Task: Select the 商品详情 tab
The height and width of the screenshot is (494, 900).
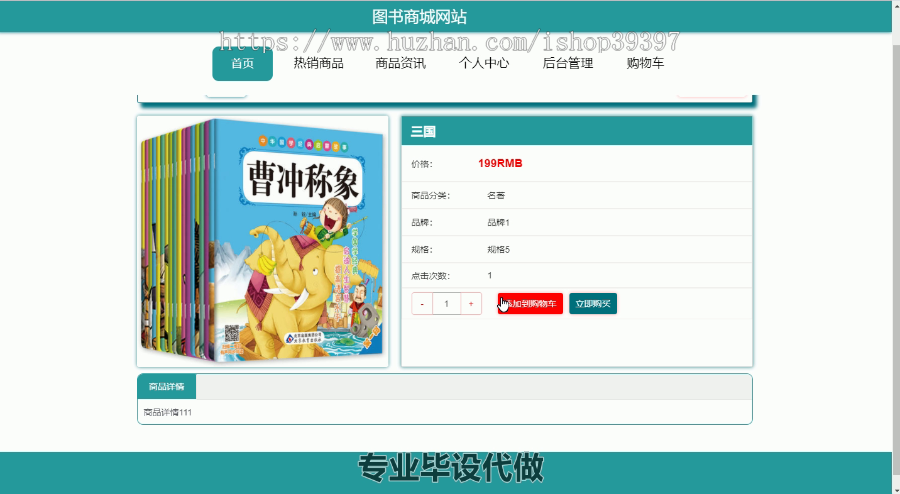Action: point(166,387)
